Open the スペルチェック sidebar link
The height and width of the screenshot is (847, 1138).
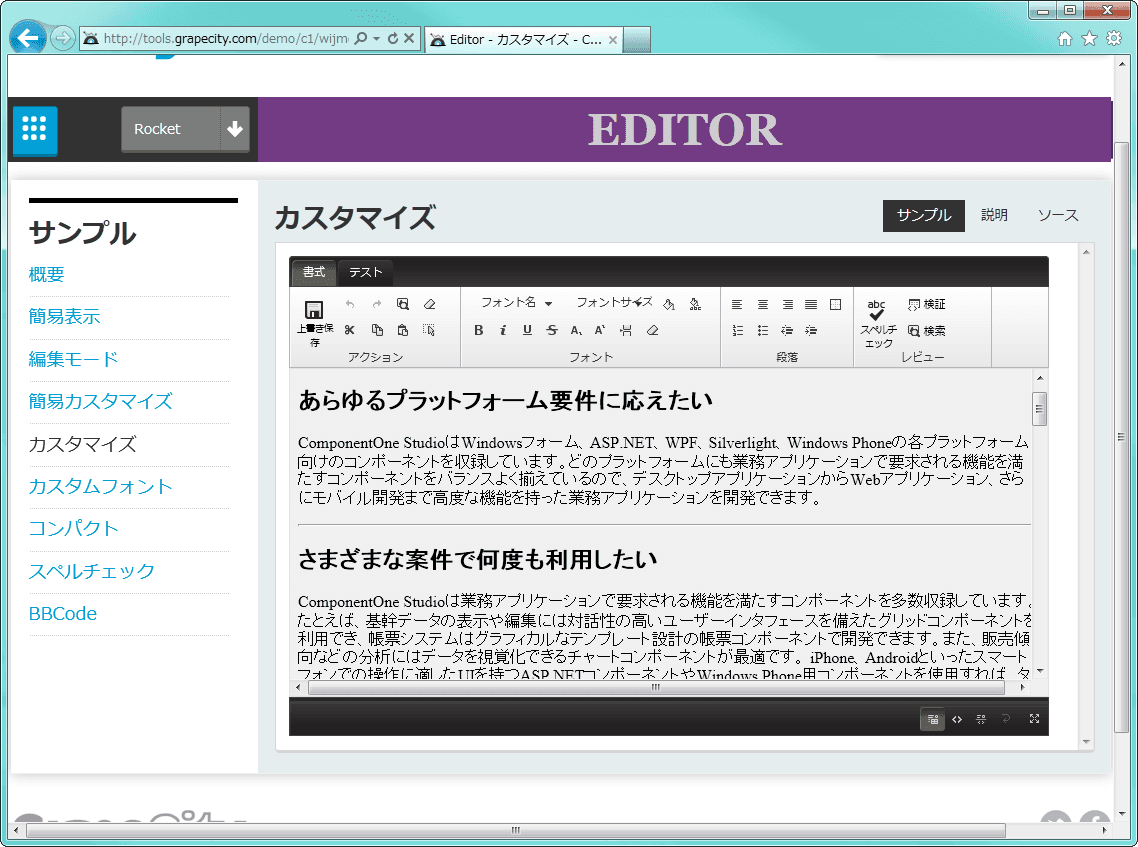click(x=91, y=570)
